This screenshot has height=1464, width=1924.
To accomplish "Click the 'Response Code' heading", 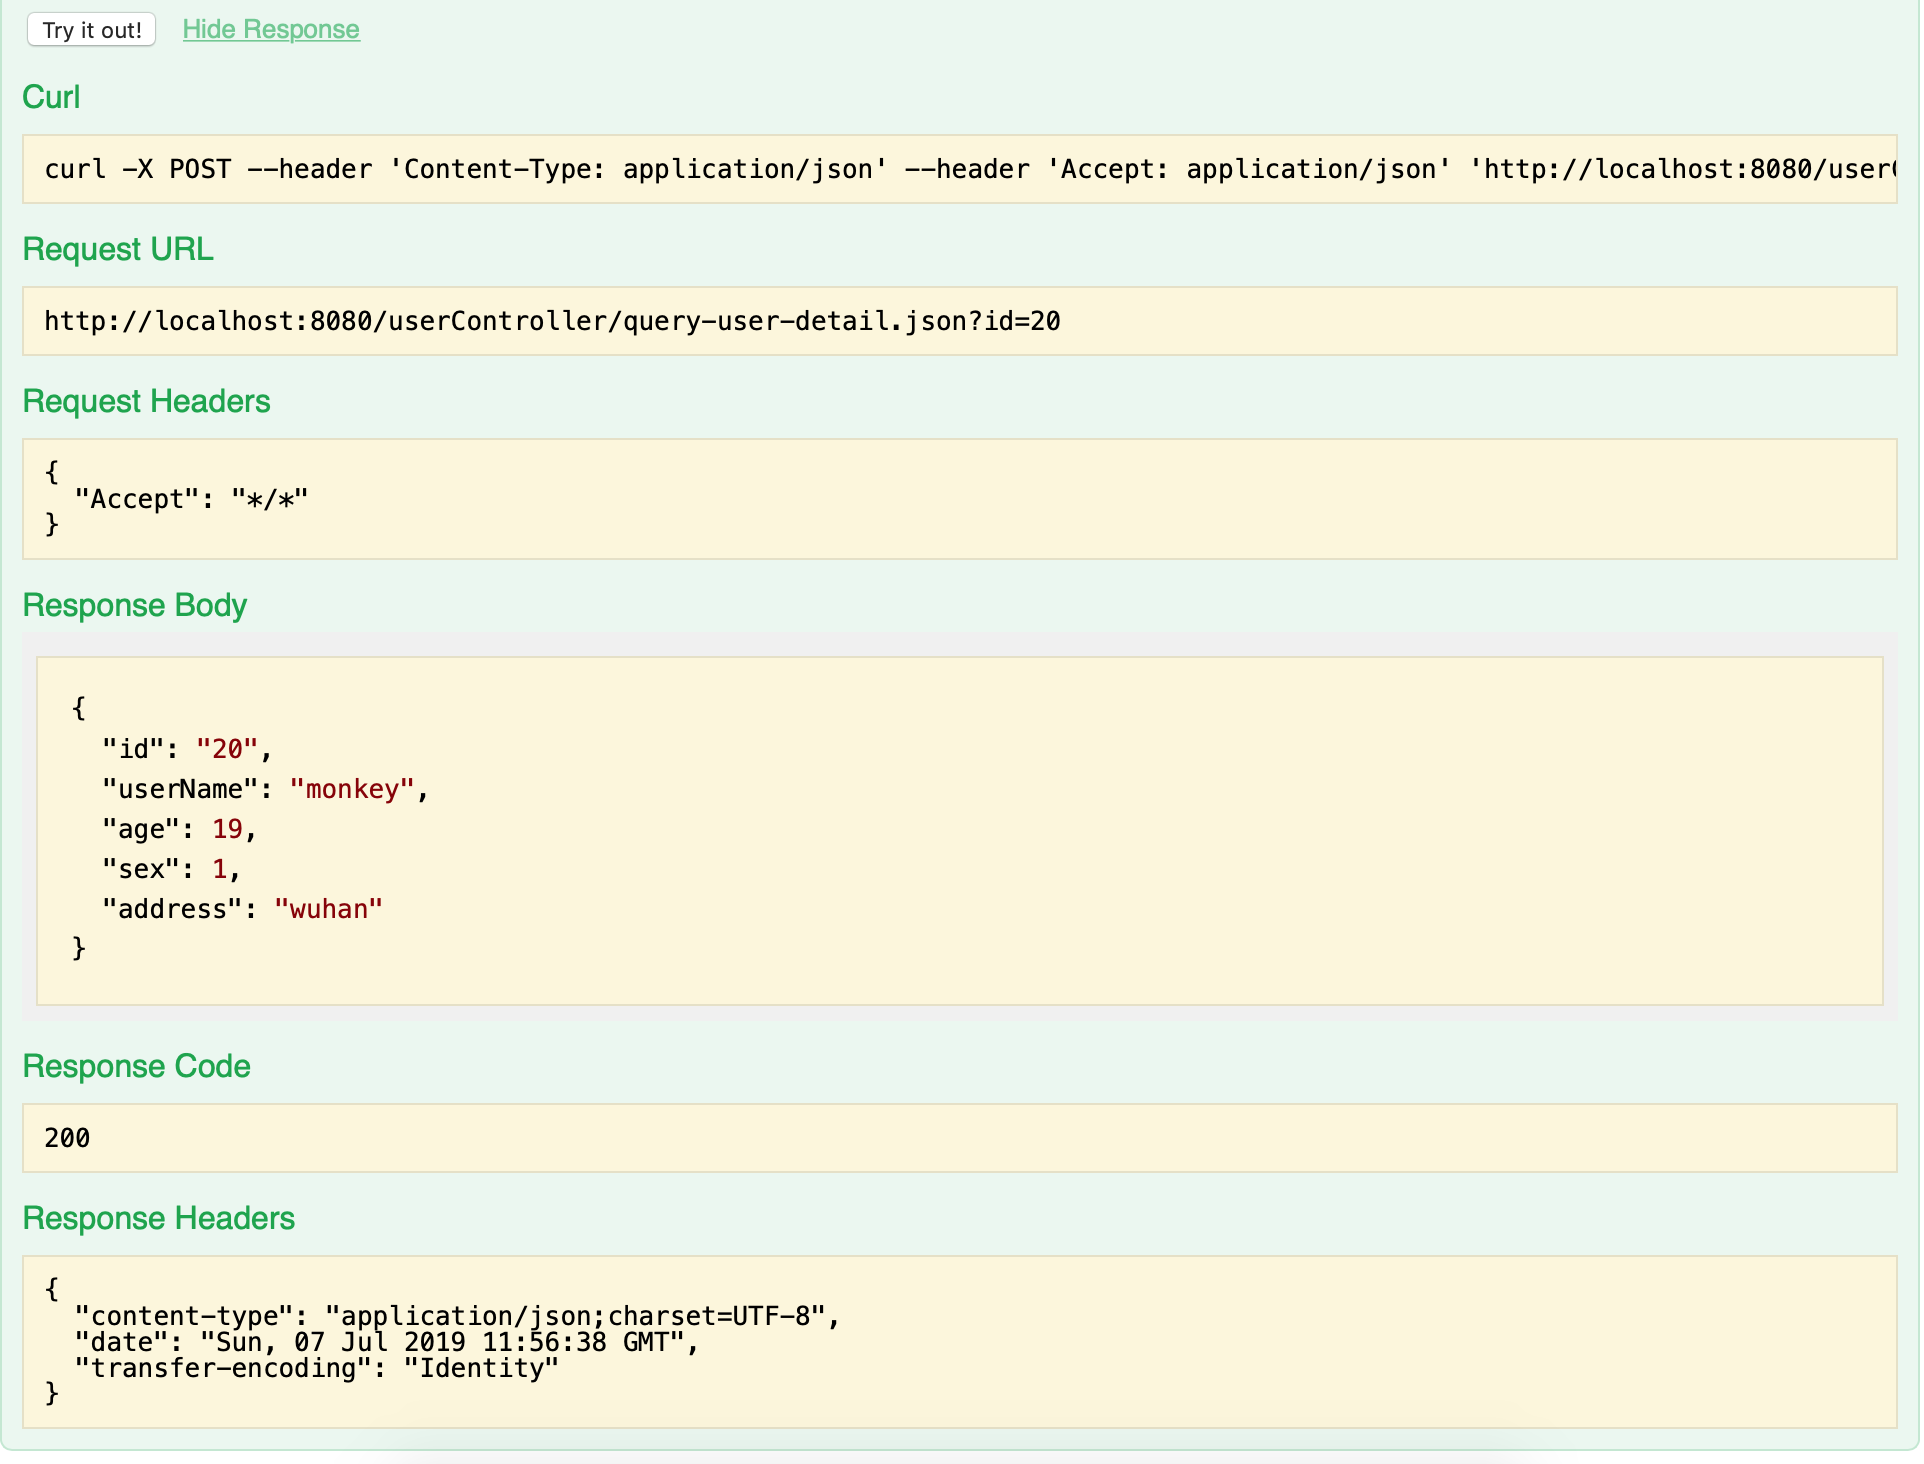I will pos(136,1066).
